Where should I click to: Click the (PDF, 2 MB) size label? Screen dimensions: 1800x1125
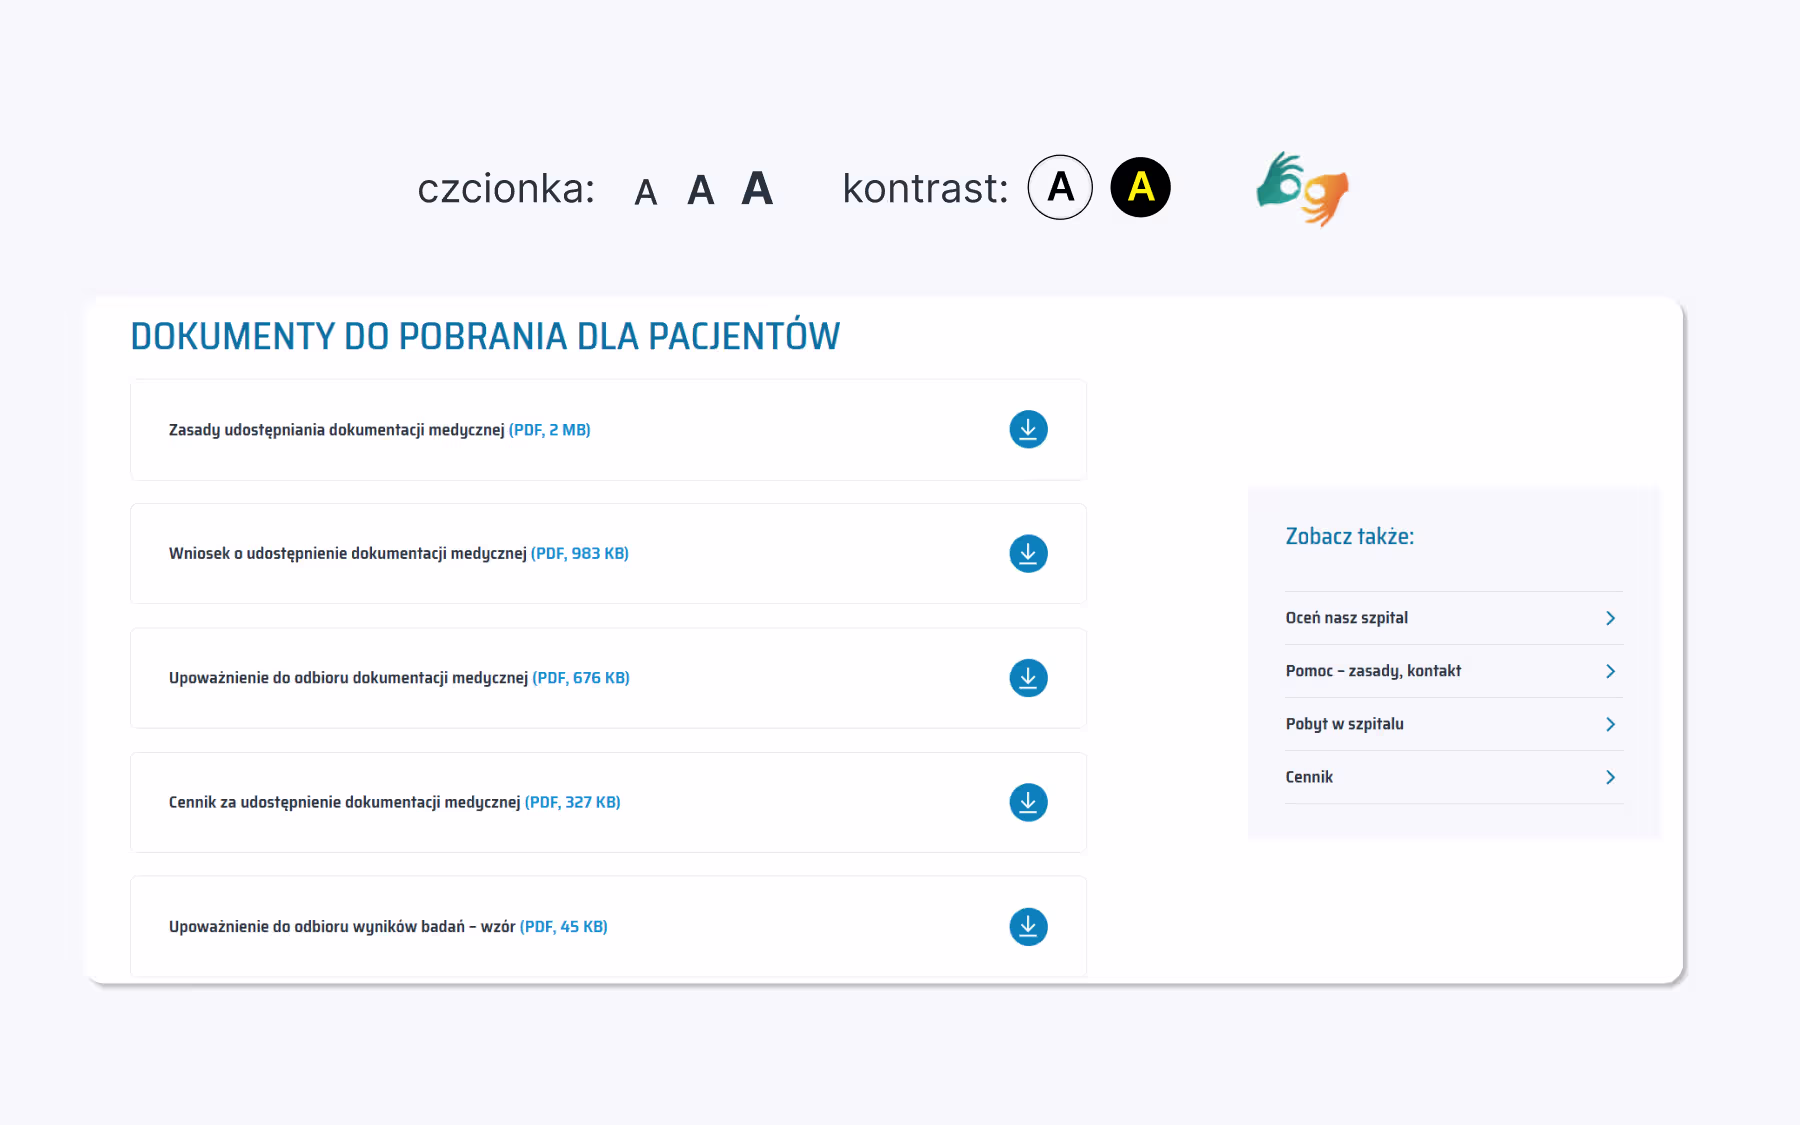pos(550,430)
